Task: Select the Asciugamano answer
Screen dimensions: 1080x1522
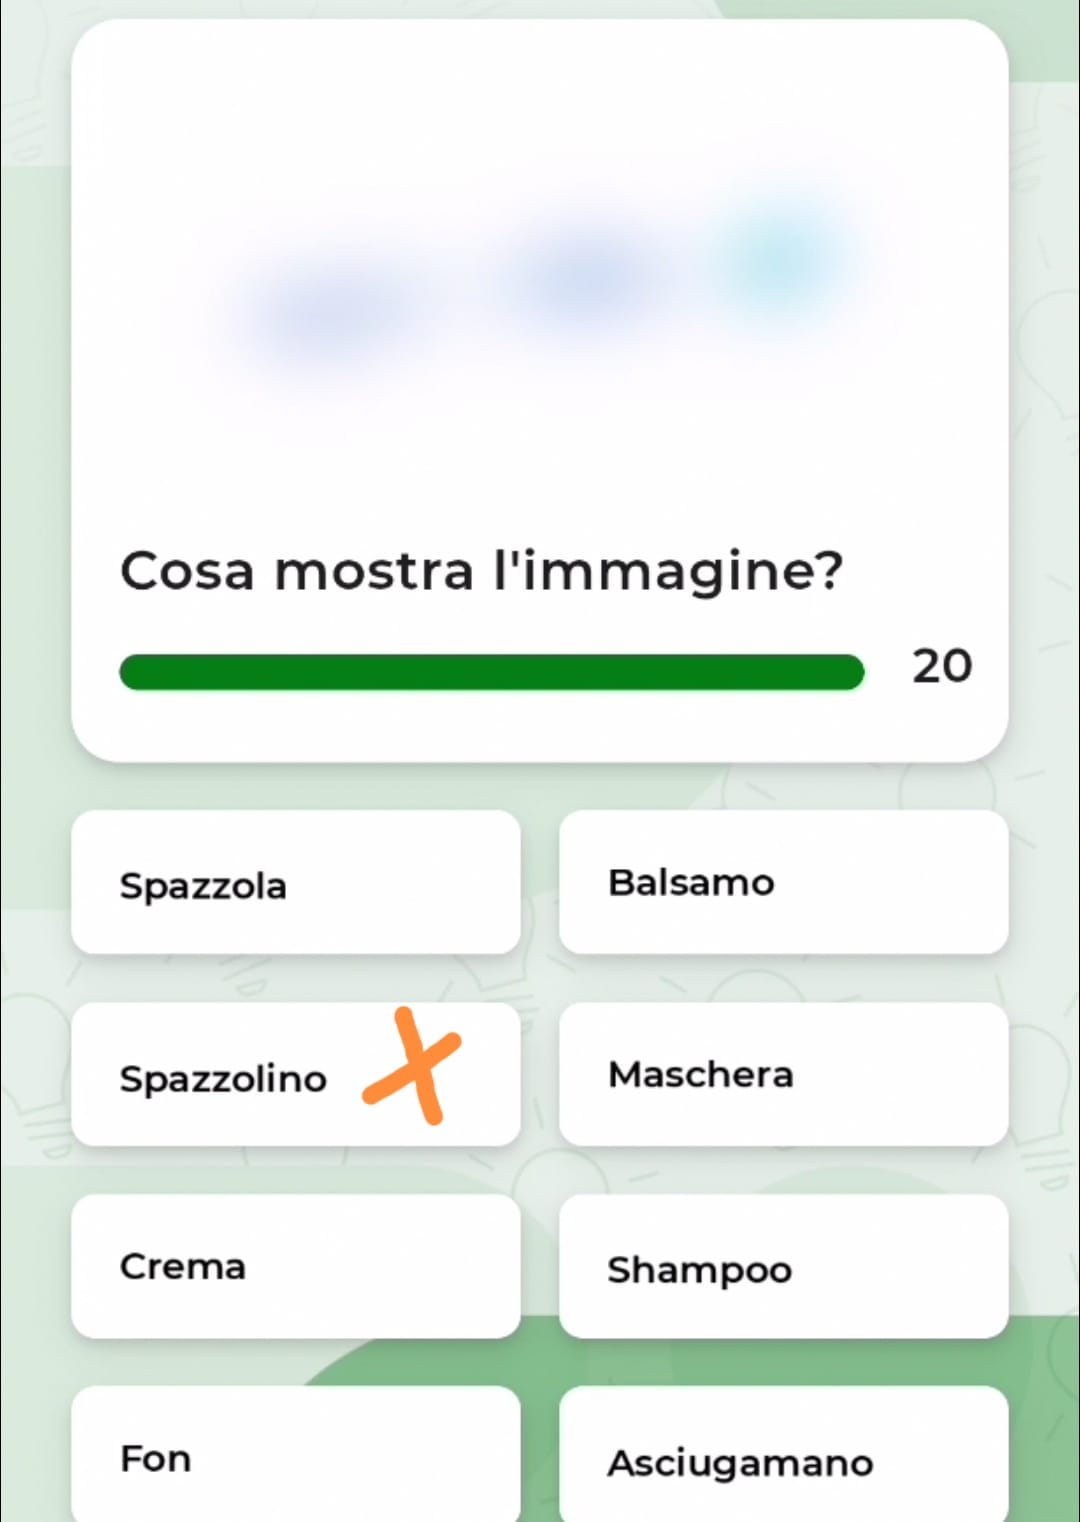Action: 783,1461
